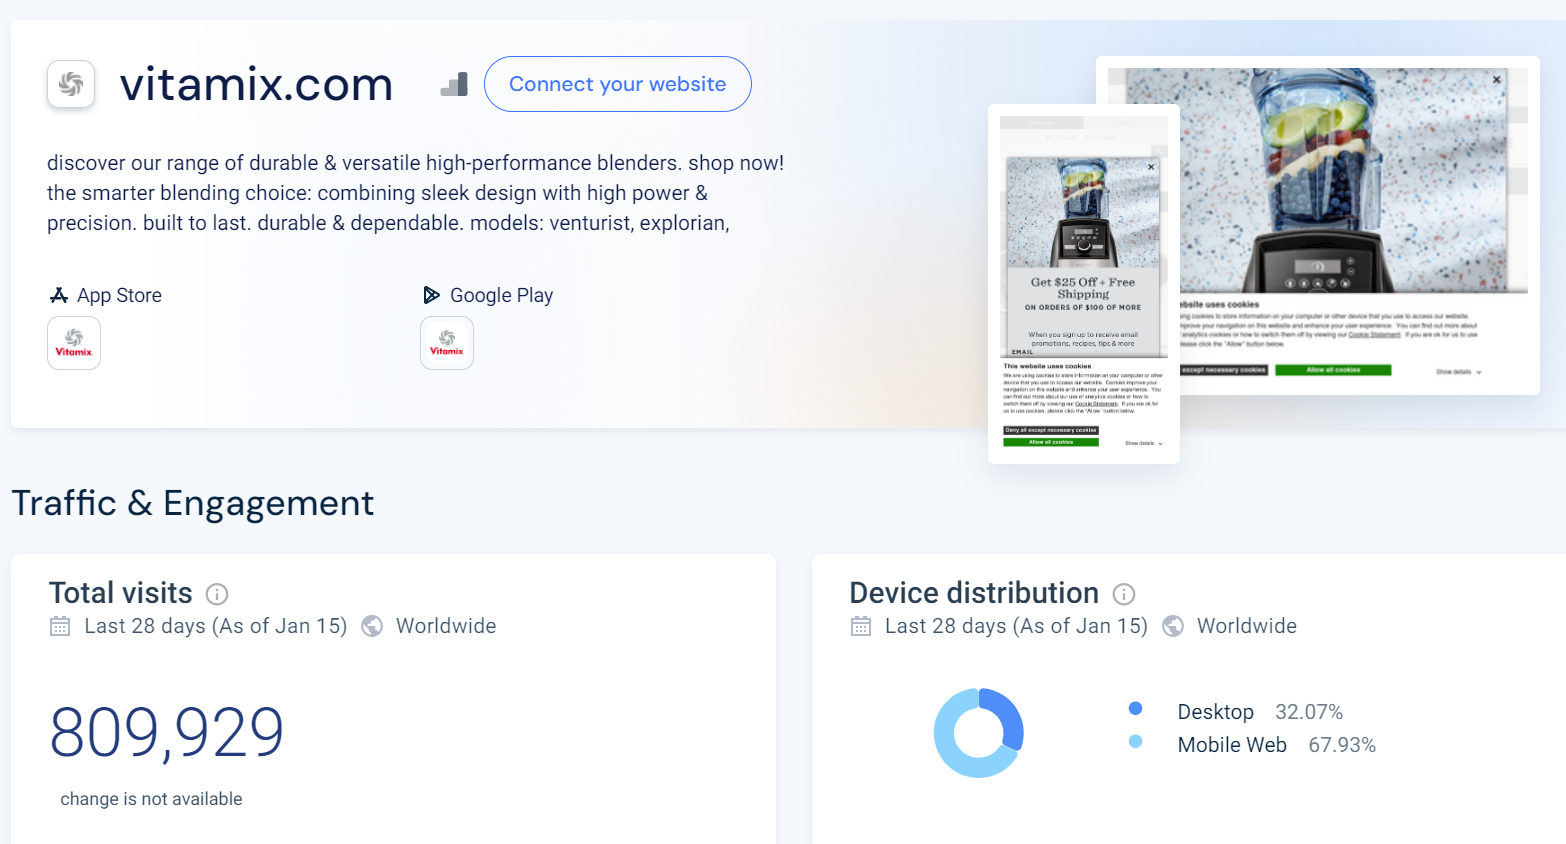Select the Desktop legend label
The height and width of the screenshot is (844, 1566).
point(1215,712)
